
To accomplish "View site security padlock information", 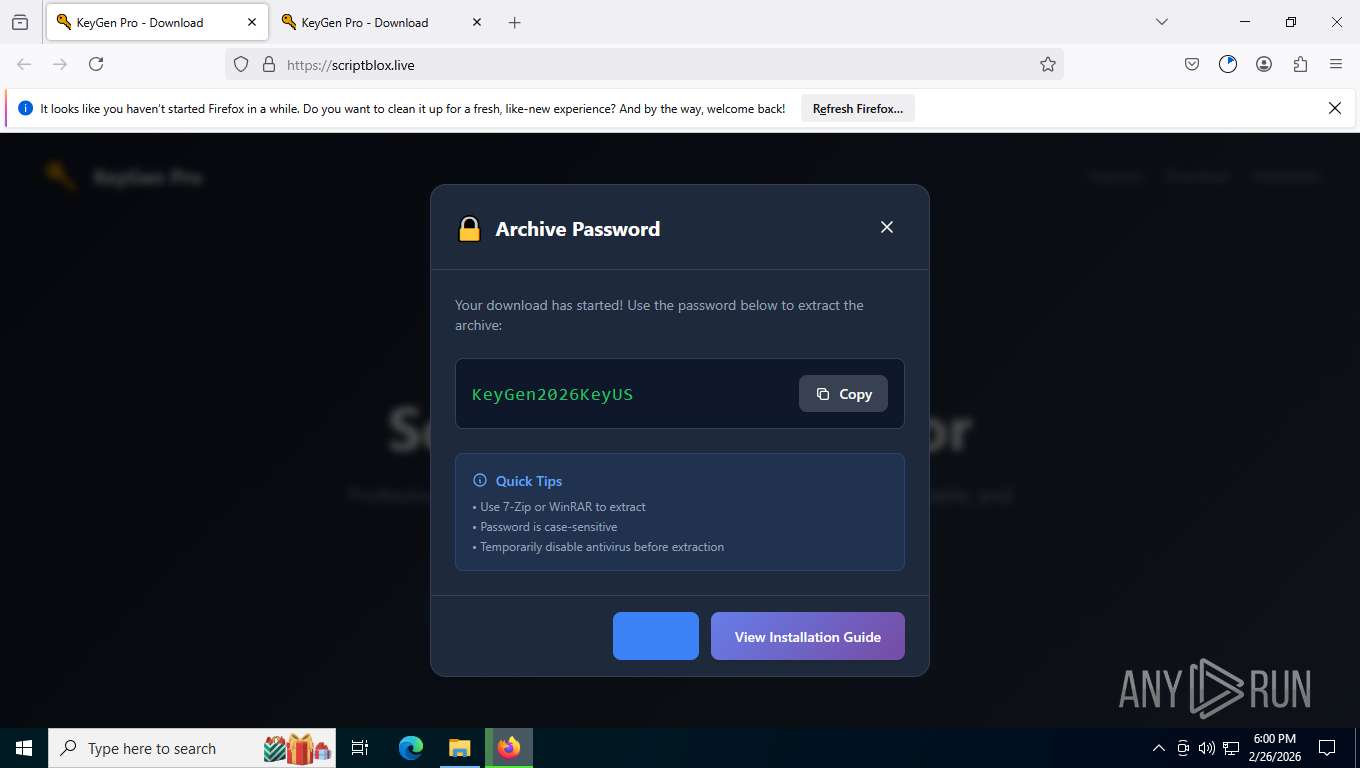I will (268, 64).
